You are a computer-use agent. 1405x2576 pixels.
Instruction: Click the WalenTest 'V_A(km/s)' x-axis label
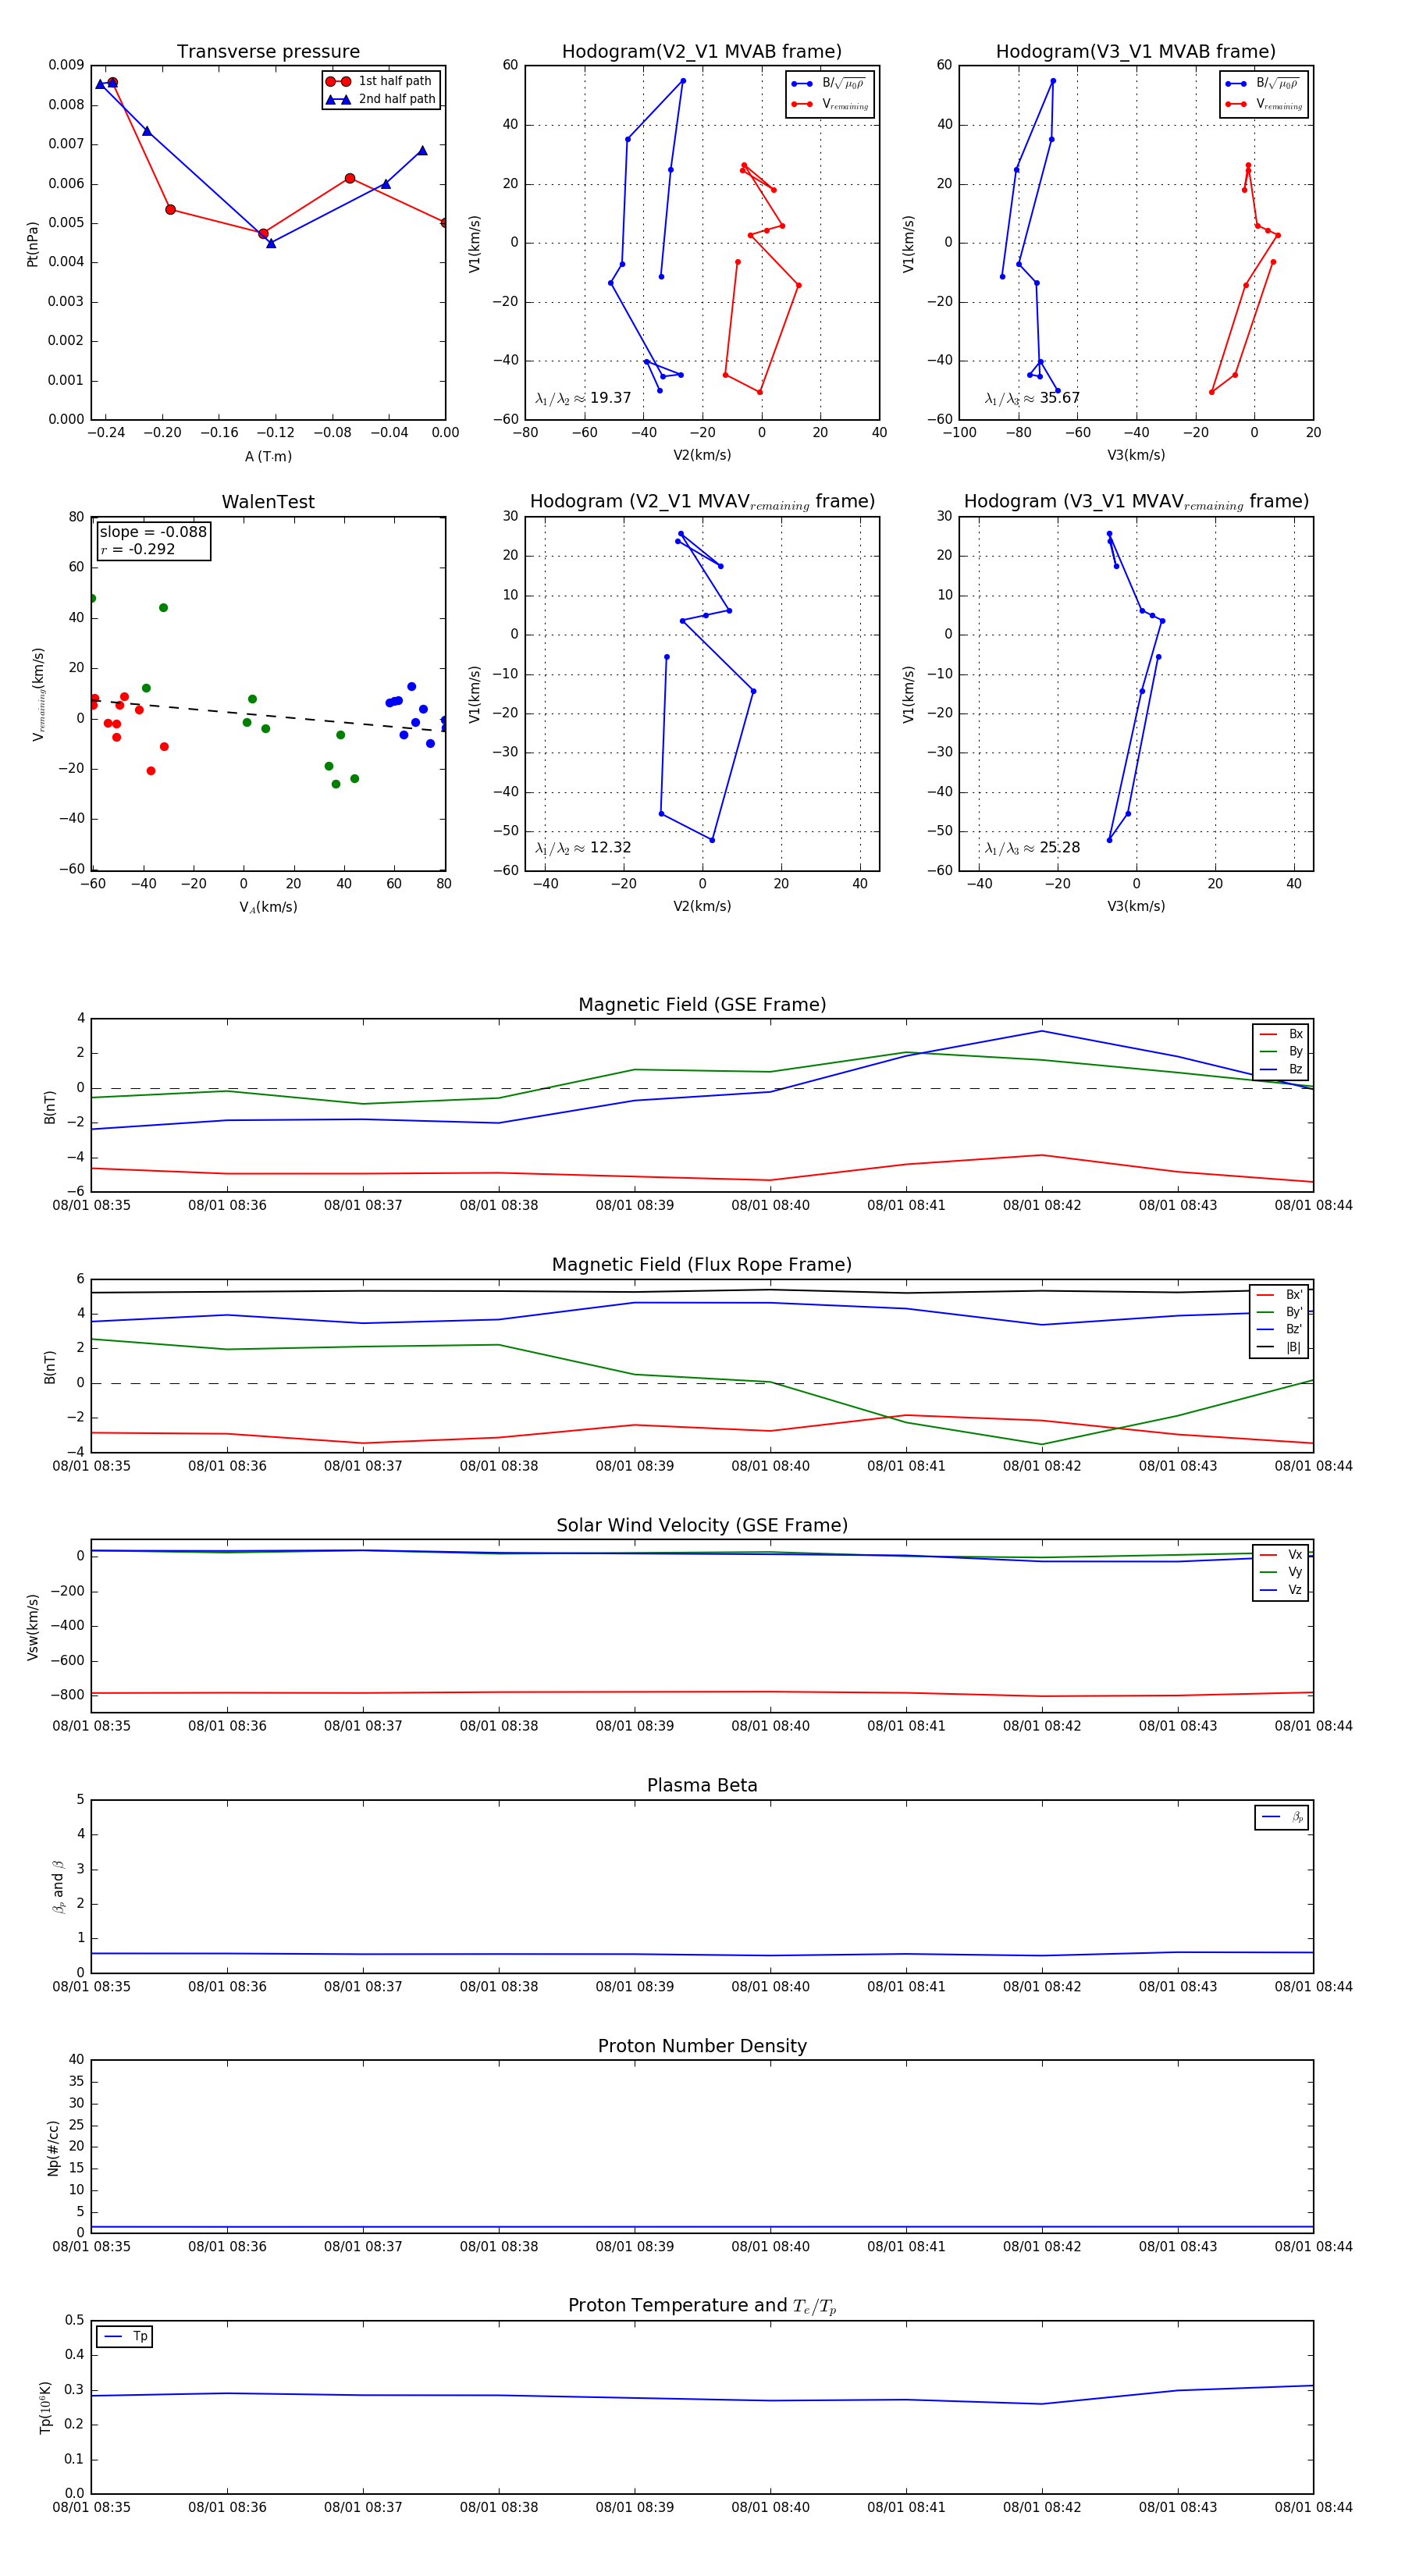268,908
